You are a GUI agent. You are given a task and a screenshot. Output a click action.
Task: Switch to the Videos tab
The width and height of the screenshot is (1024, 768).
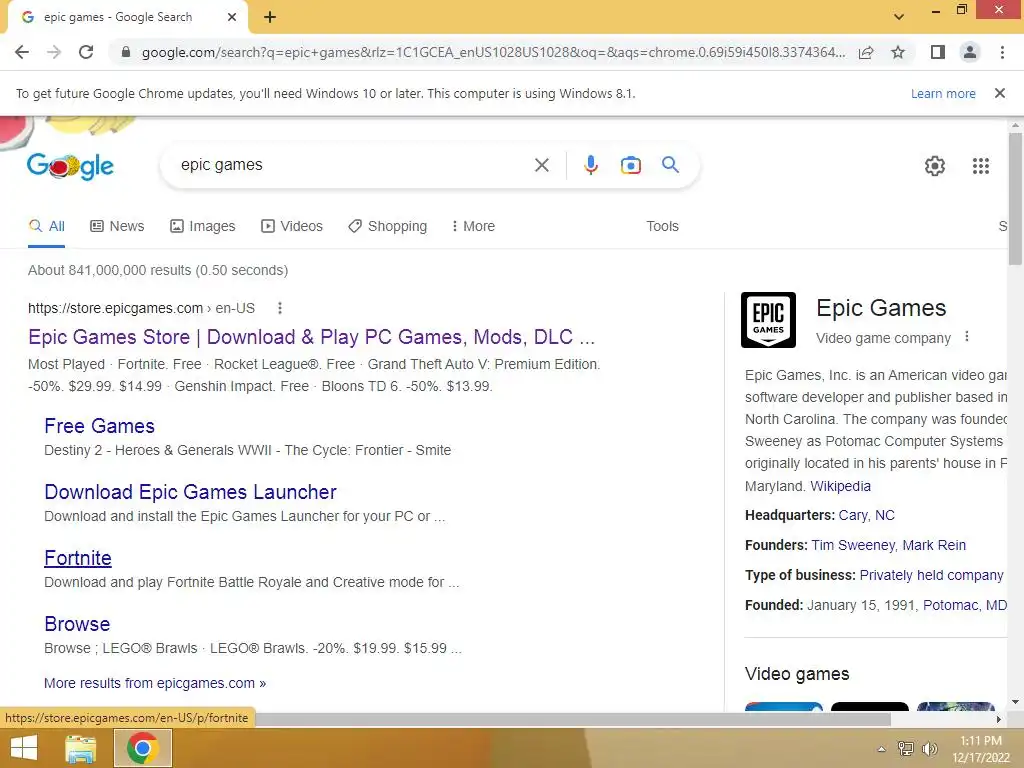[x=292, y=226]
